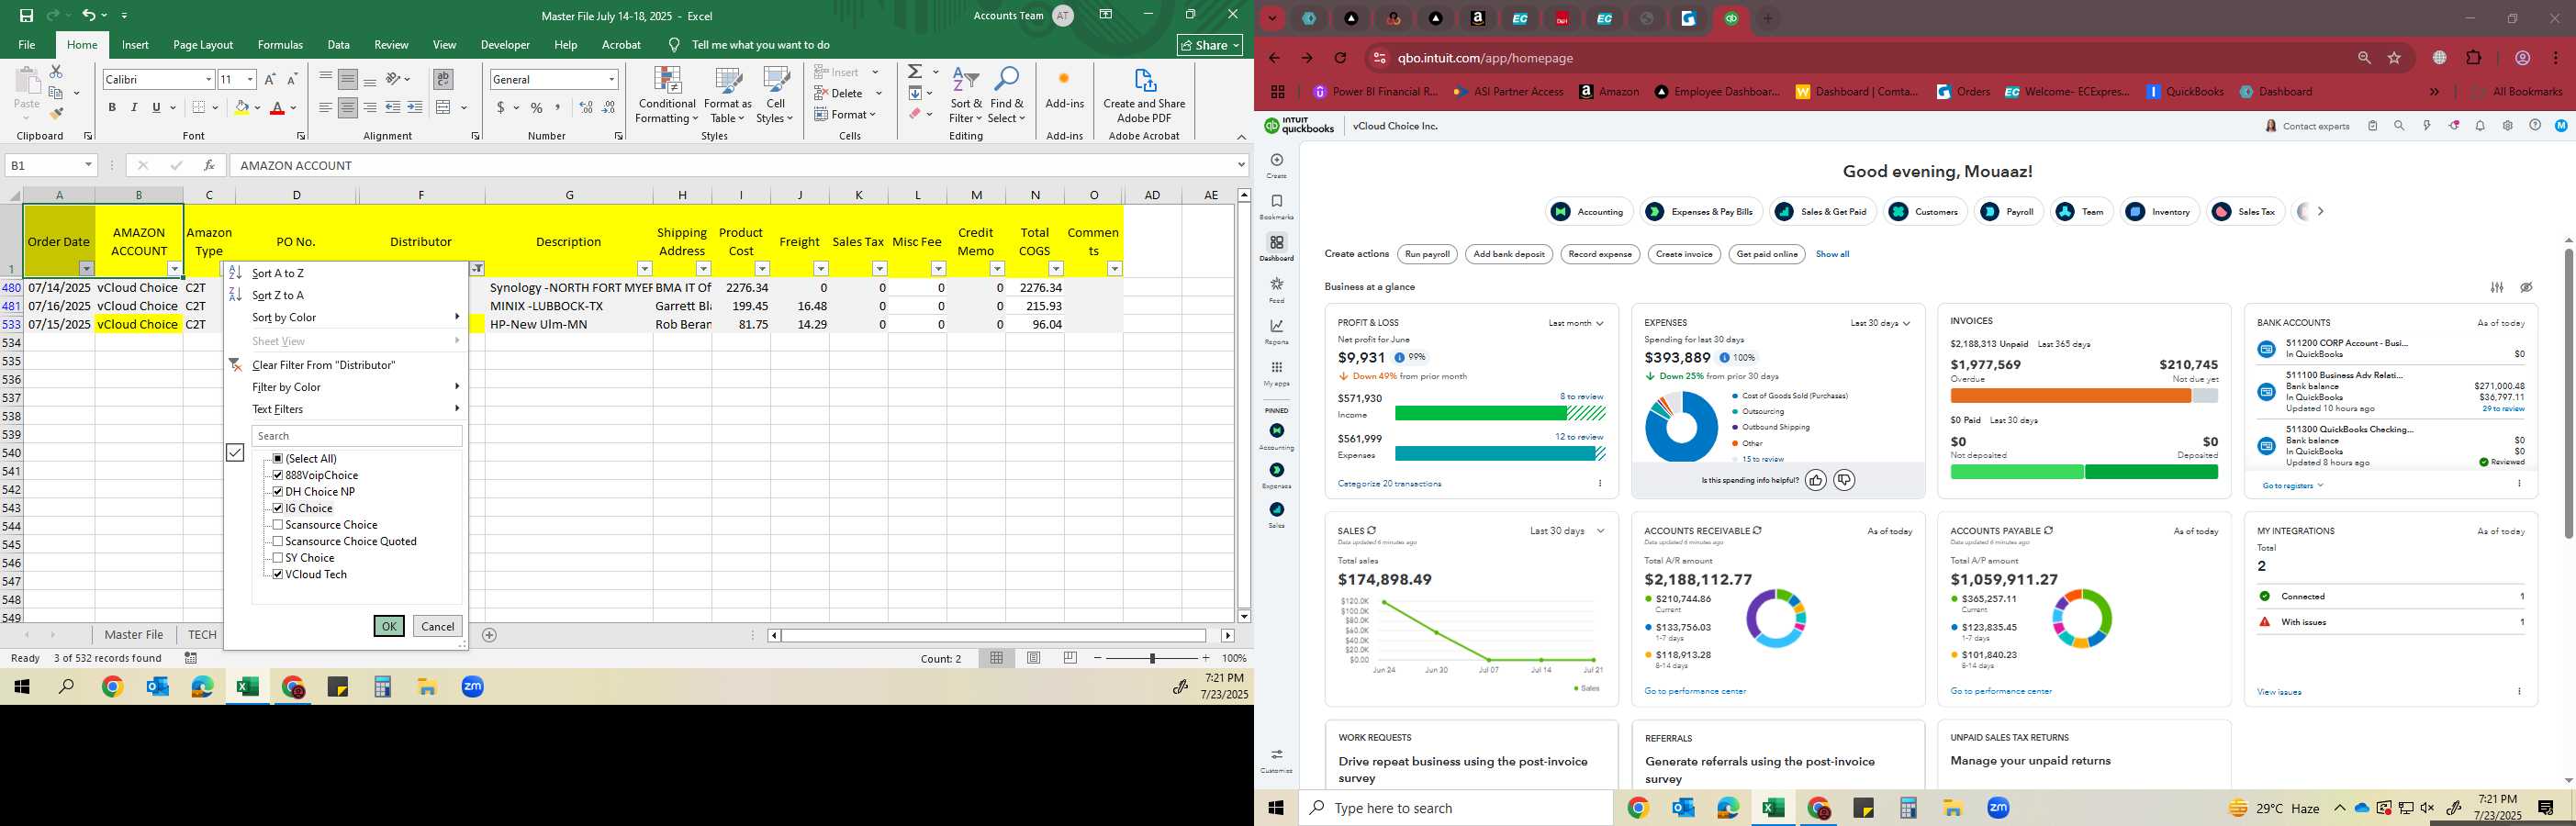This screenshot has height=826, width=2576.
Task: Open QuickBooks notifications bell
Action: [x=2480, y=126]
